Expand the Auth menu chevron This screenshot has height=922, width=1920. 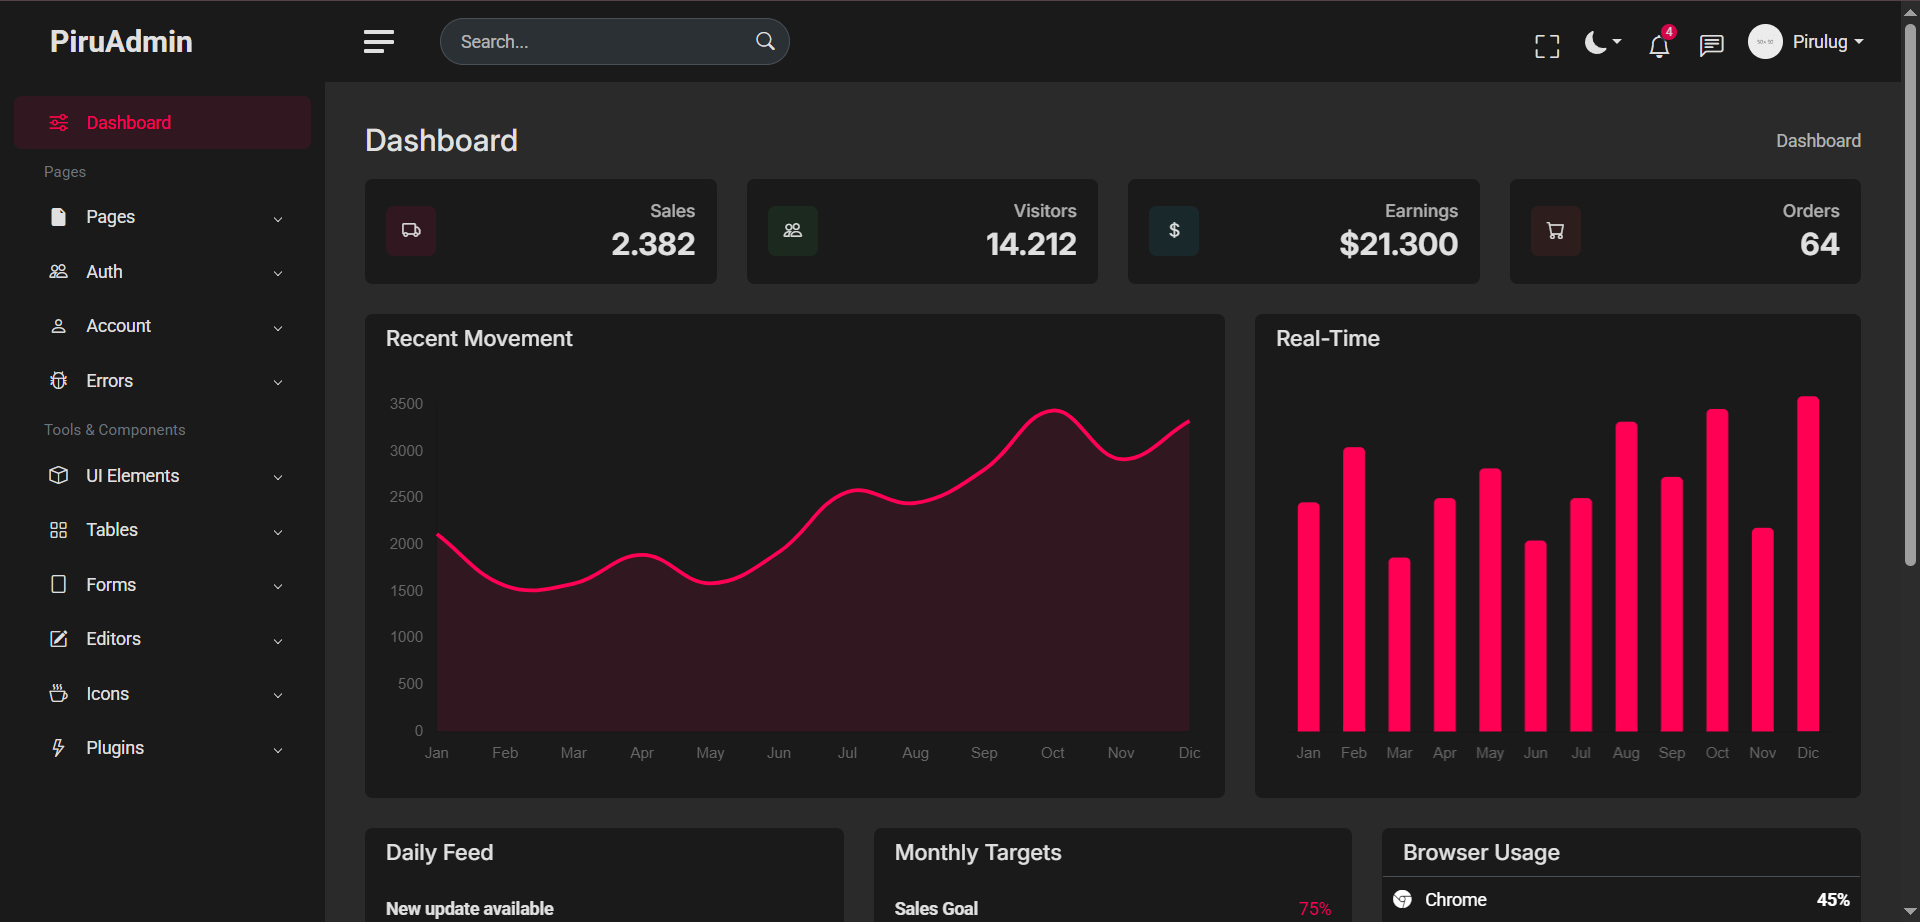click(x=278, y=273)
